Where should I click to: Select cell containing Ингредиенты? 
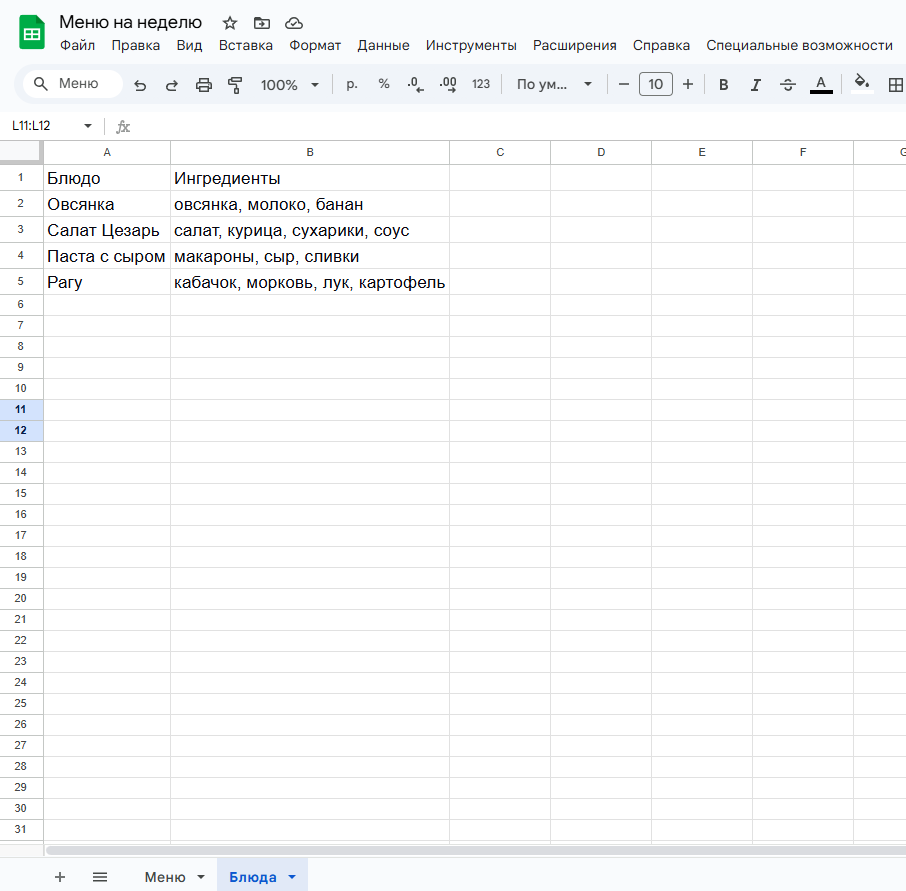pyautogui.click(x=310, y=178)
